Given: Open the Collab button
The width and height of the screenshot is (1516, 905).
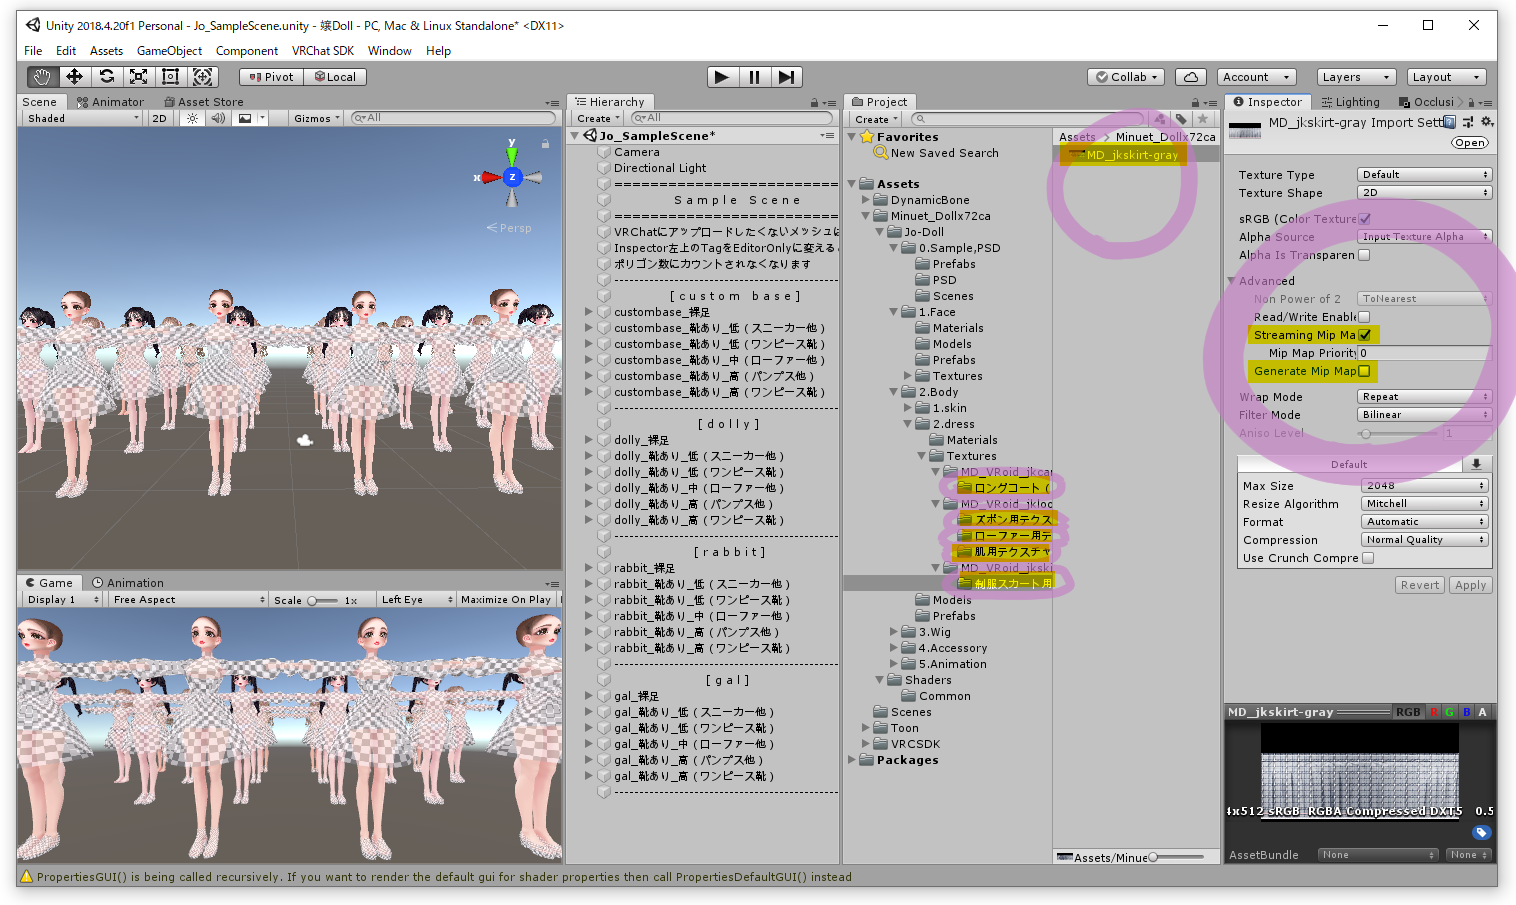Looking at the screenshot, I should (1127, 77).
